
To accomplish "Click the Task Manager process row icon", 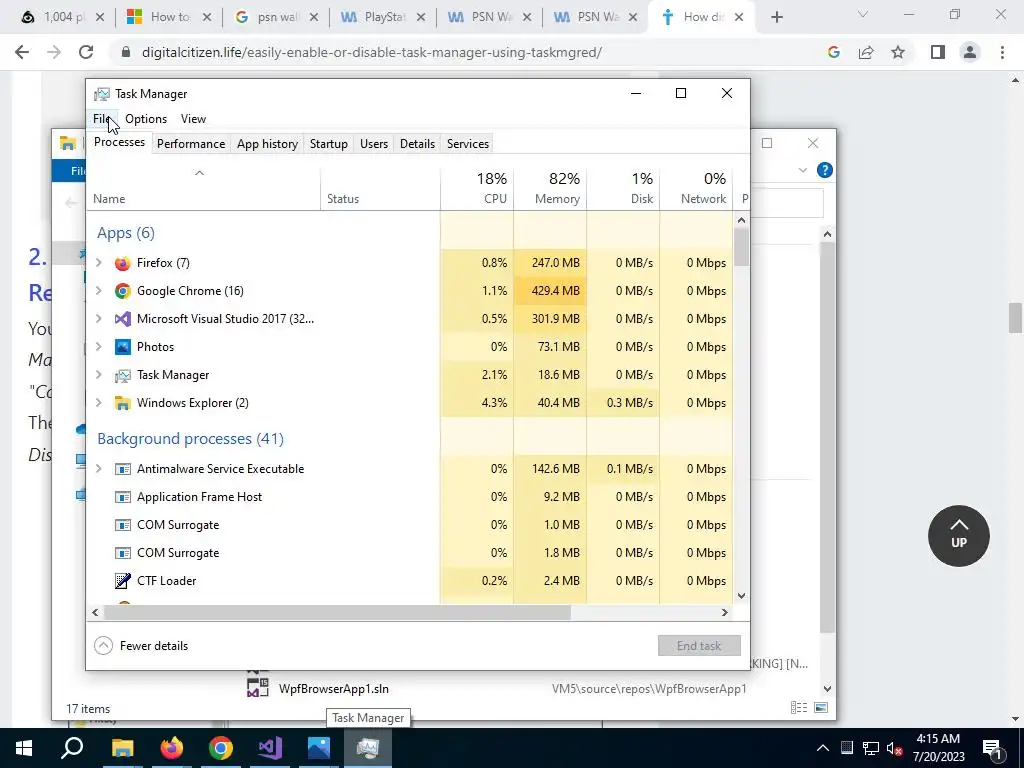I will (122, 376).
